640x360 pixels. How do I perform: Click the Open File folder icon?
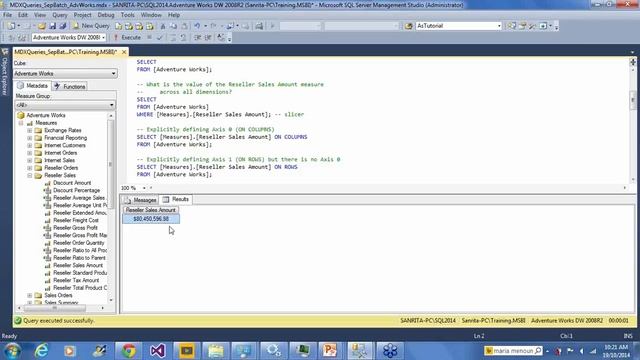coord(42,26)
